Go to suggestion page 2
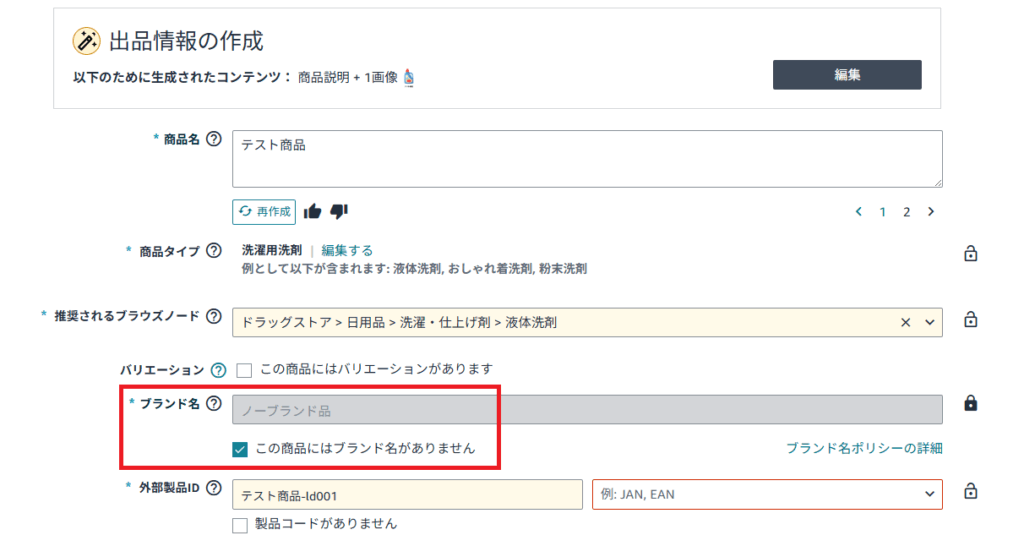Image resolution: width=1024 pixels, height=557 pixels. click(x=906, y=212)
